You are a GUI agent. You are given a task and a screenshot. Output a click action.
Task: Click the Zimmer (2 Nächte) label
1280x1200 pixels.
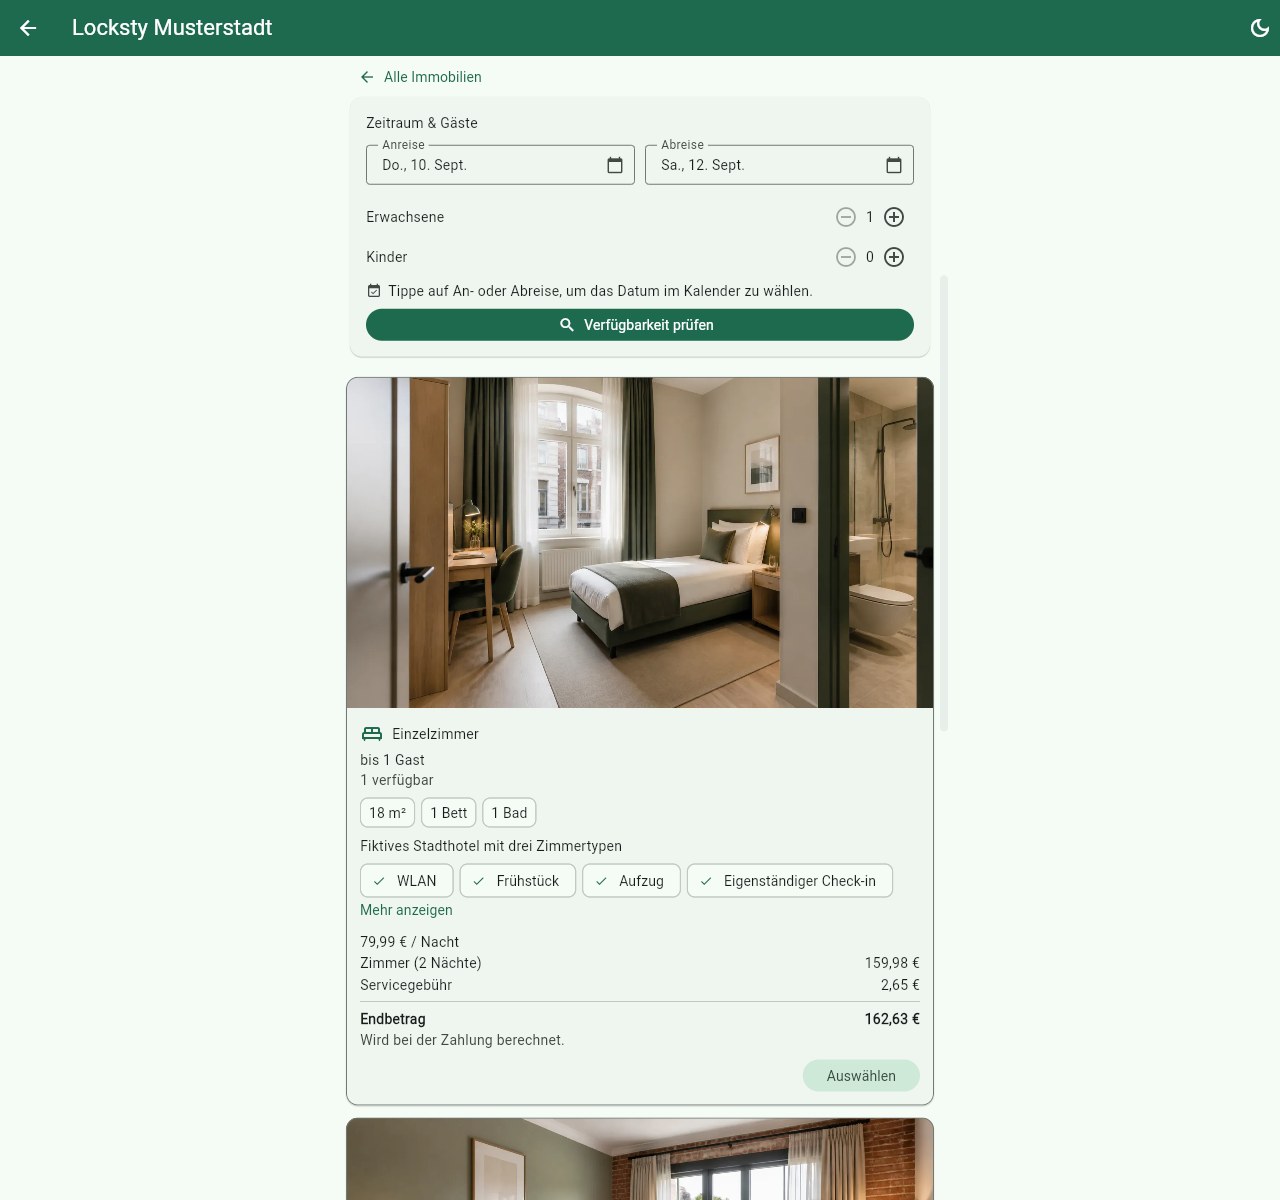[421, 963]
